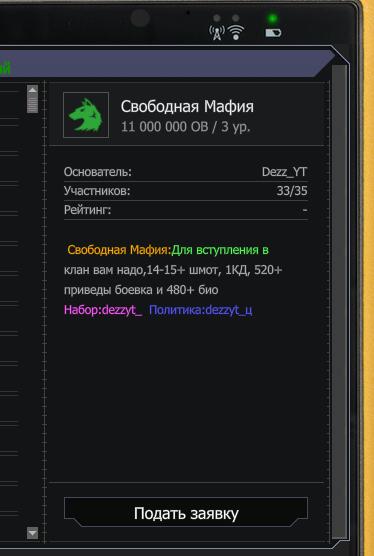The height and width of the screenshot is (556, 374).
Task: Click the right panel vertical scrollbar
Action: click(339, 301)
